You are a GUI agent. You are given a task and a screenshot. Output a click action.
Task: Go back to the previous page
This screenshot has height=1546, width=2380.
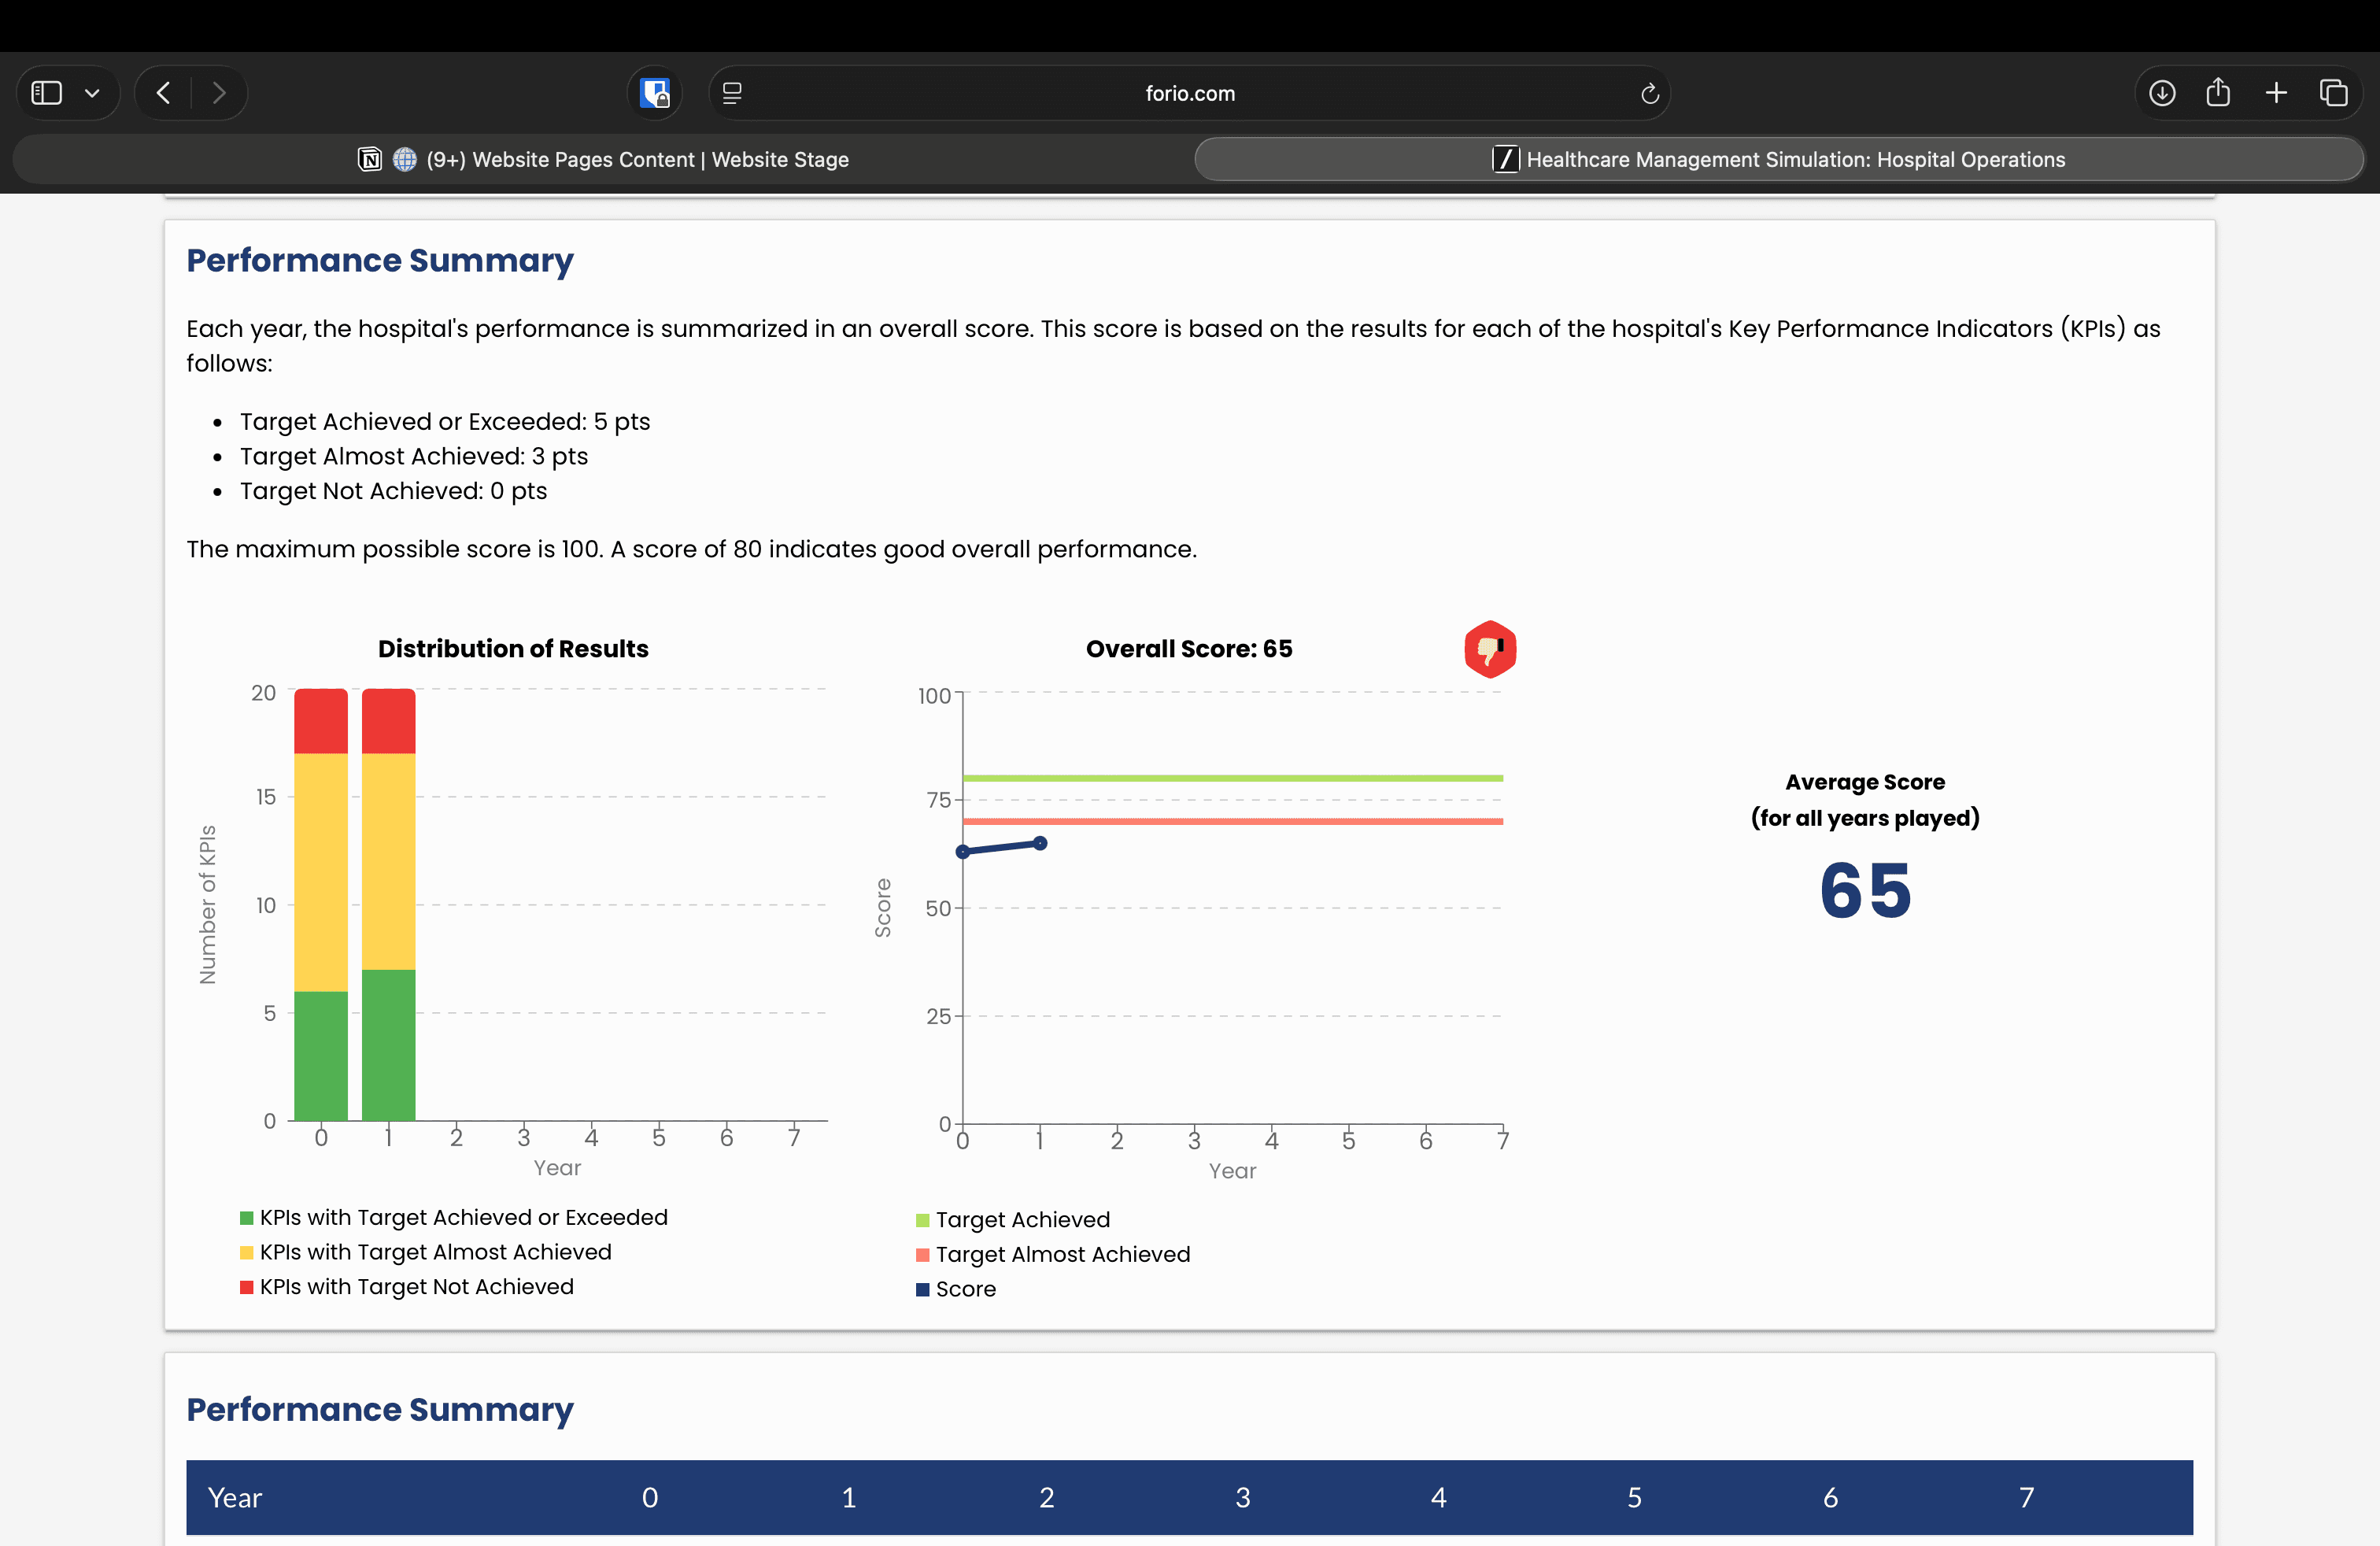point(164,93)
